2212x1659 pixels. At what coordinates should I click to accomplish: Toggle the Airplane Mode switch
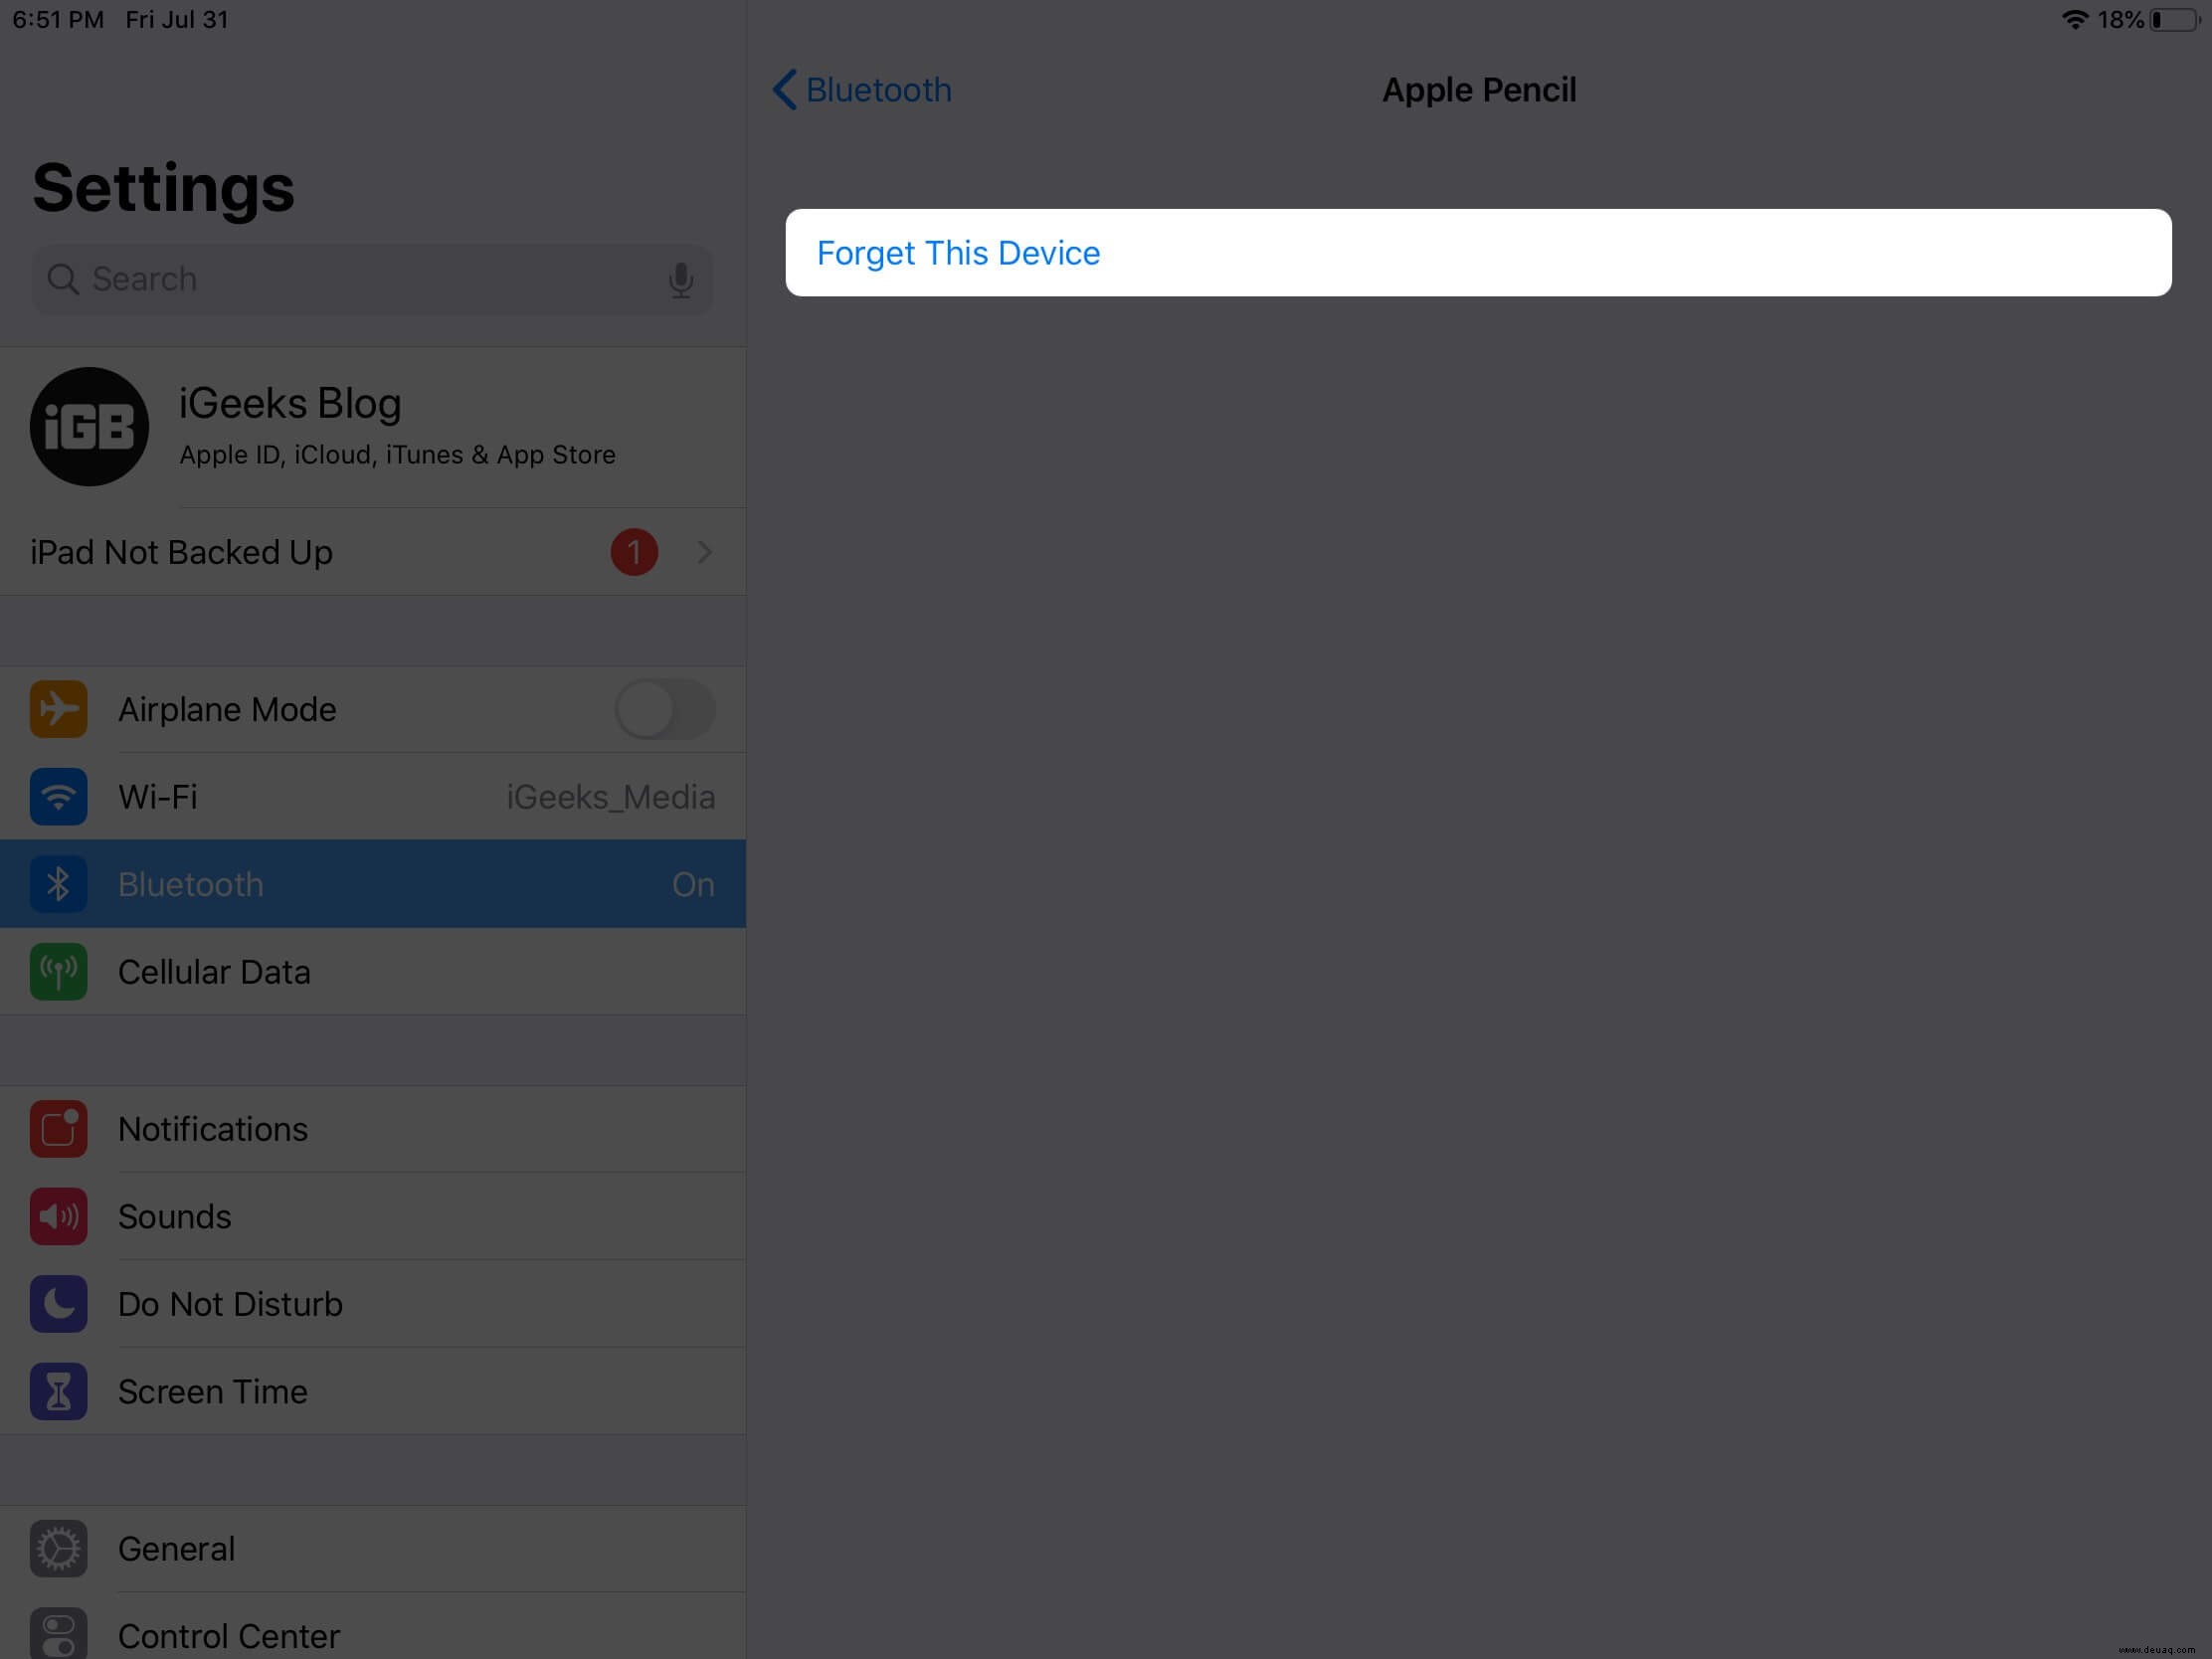point(665,710)
